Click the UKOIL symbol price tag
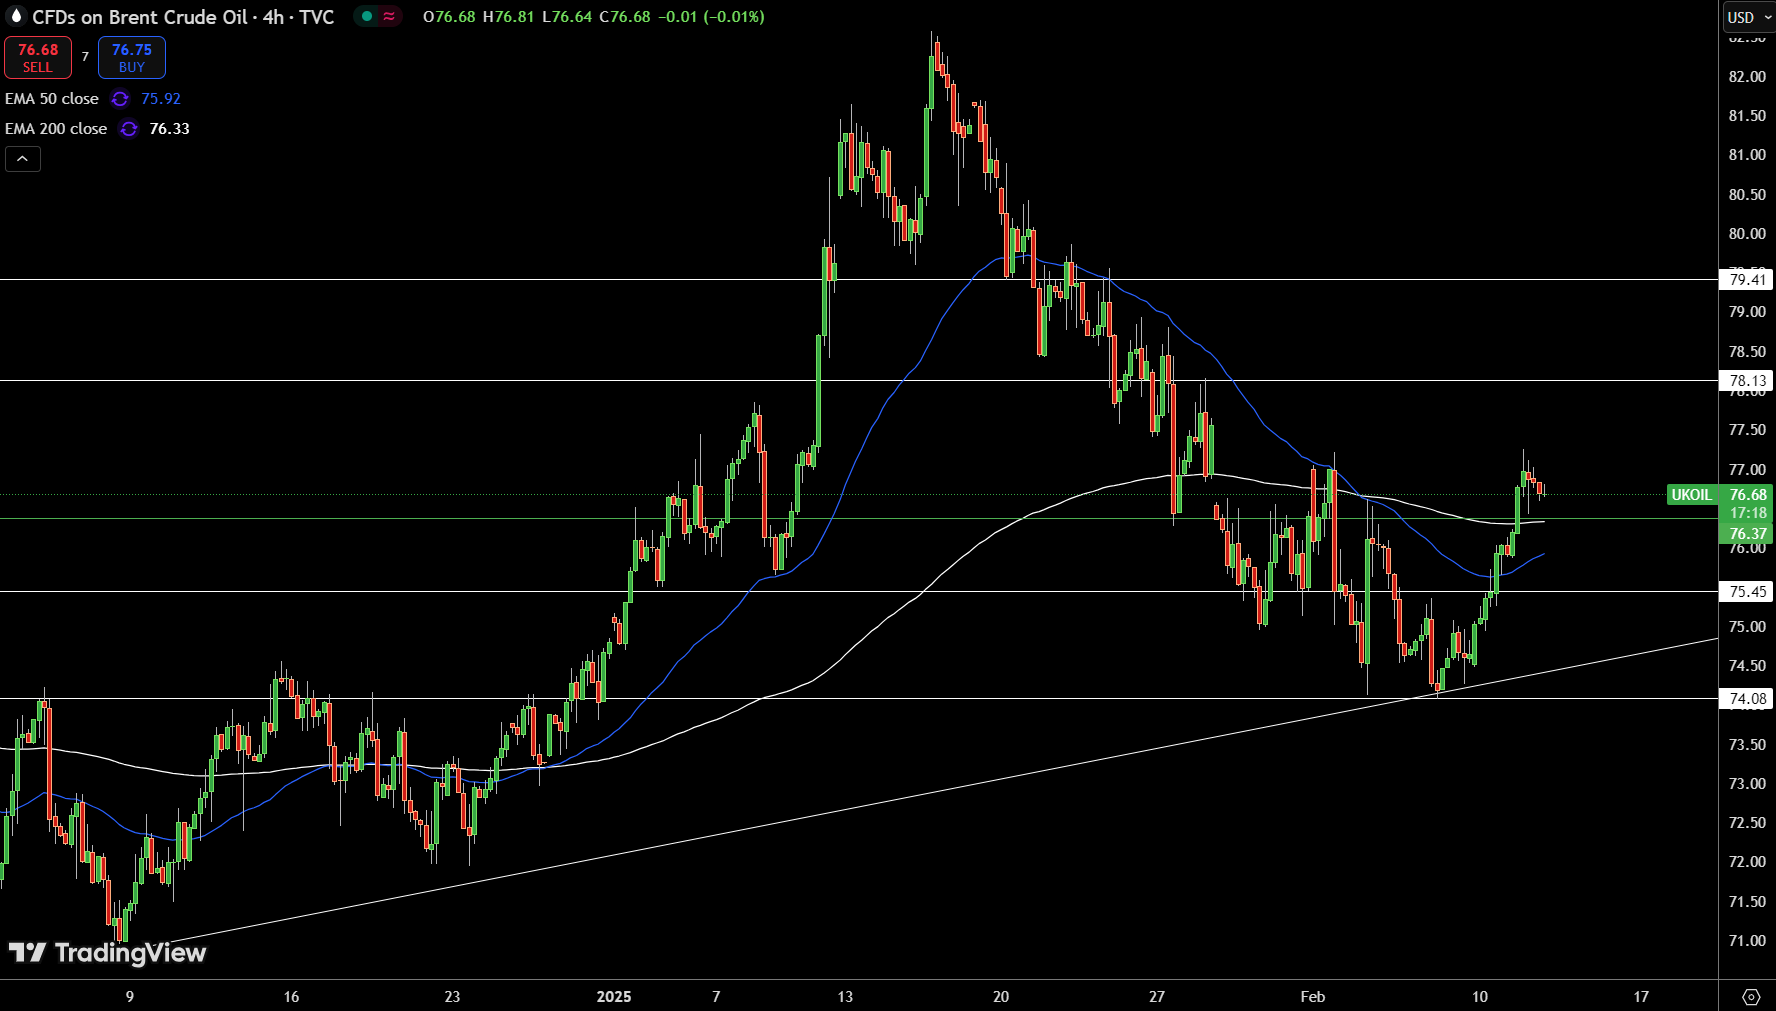 [1691, 495]
